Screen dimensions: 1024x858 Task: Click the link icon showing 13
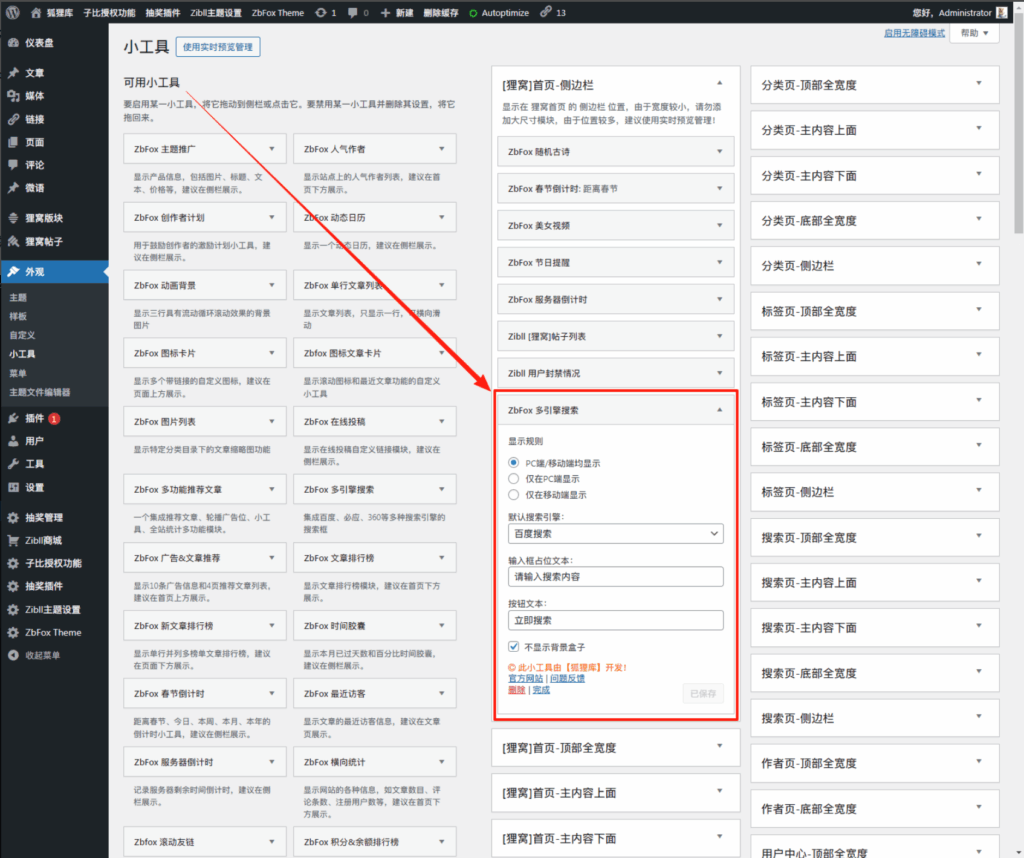546,12
